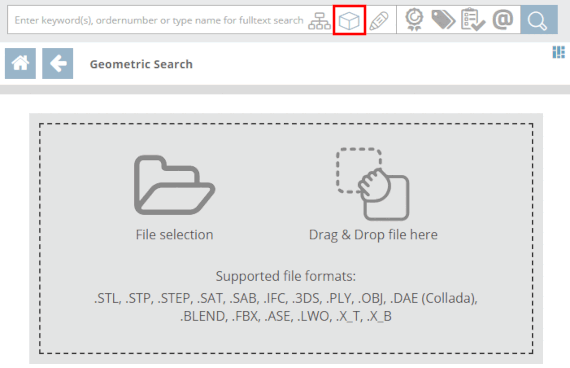Click the Drag & Drop file here text
The width and height of the screenshot is (570, 368).
pos(373,235)
